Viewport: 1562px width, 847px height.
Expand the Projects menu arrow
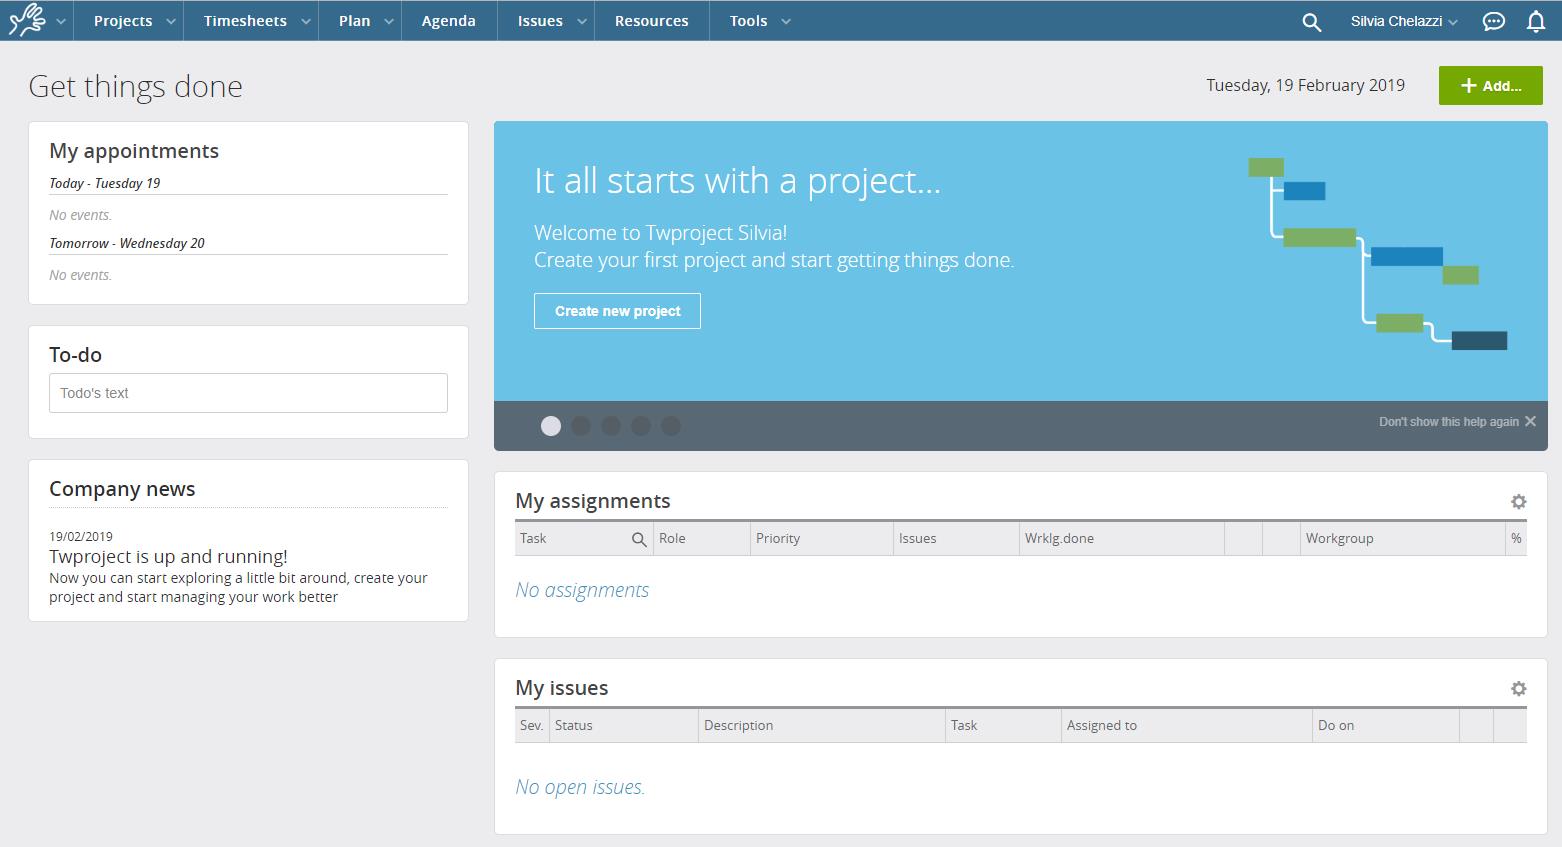(x=171, y=21)
